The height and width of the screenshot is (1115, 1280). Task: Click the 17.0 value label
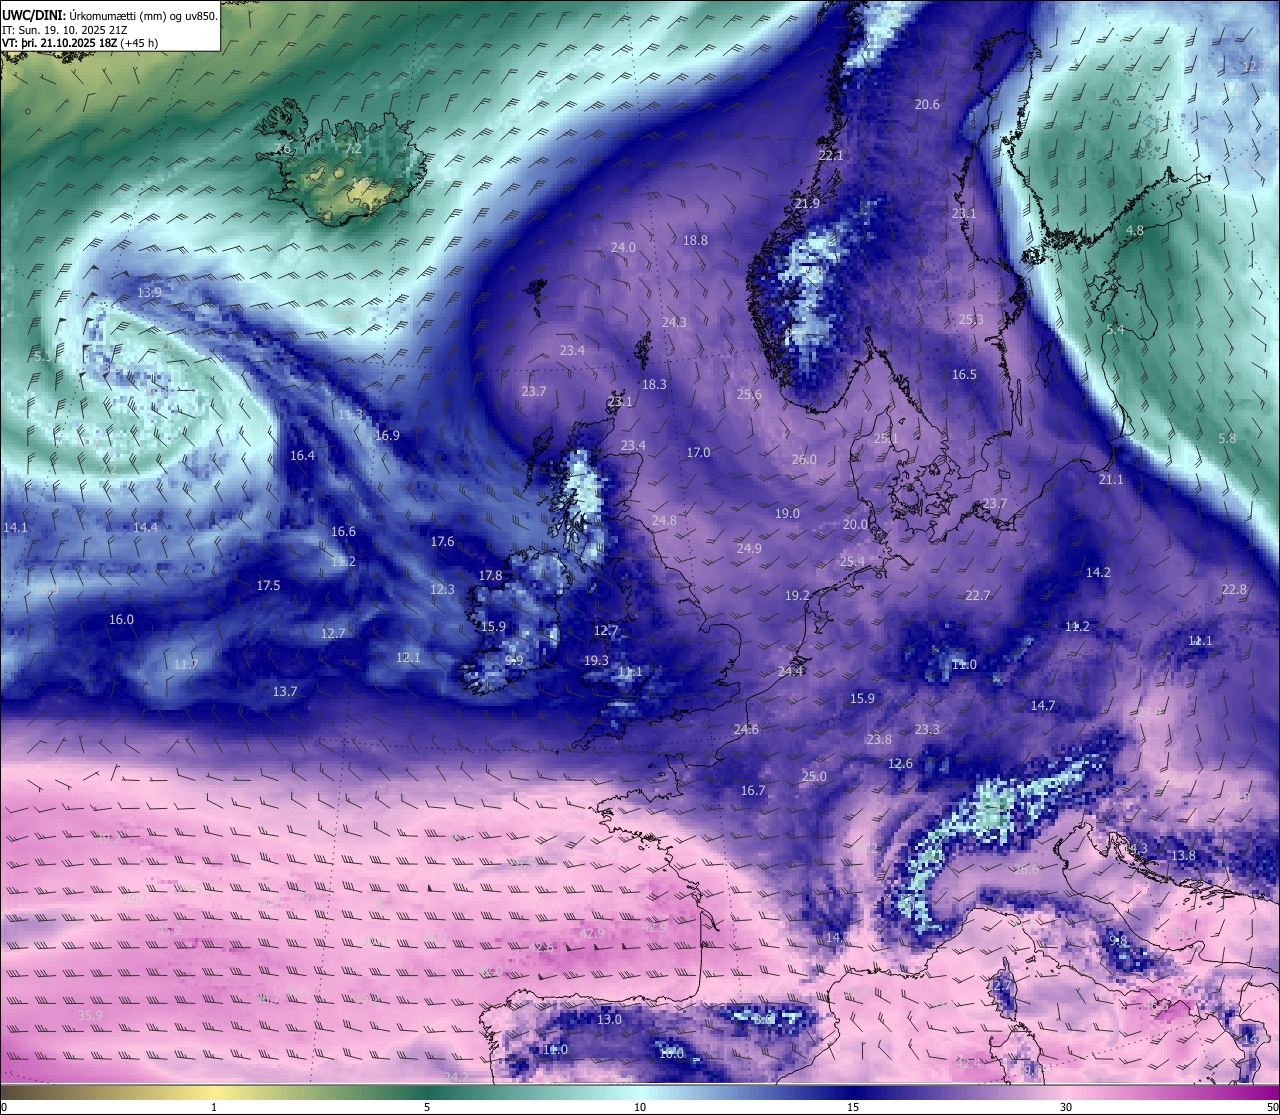(698, 452)
